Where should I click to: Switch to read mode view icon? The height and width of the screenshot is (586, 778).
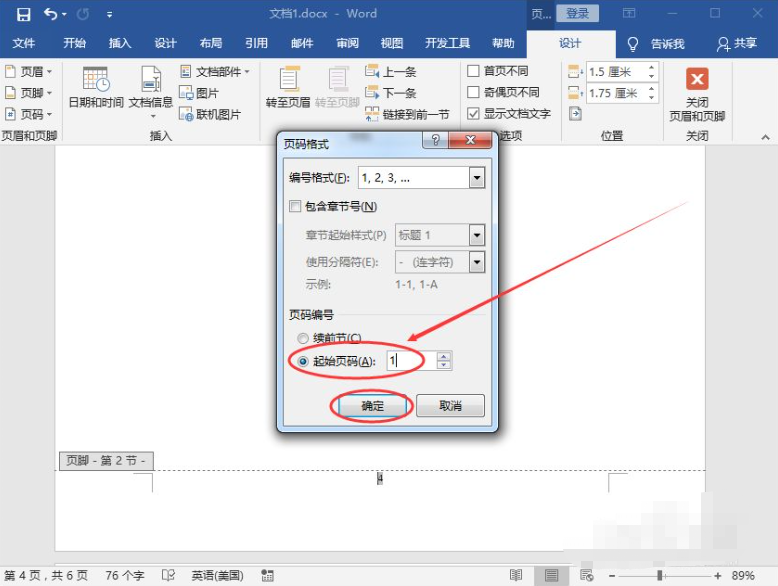[516, 576]
